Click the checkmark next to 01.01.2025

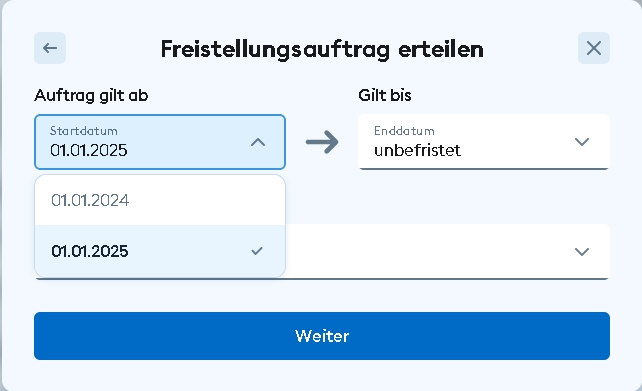point(257,251)
